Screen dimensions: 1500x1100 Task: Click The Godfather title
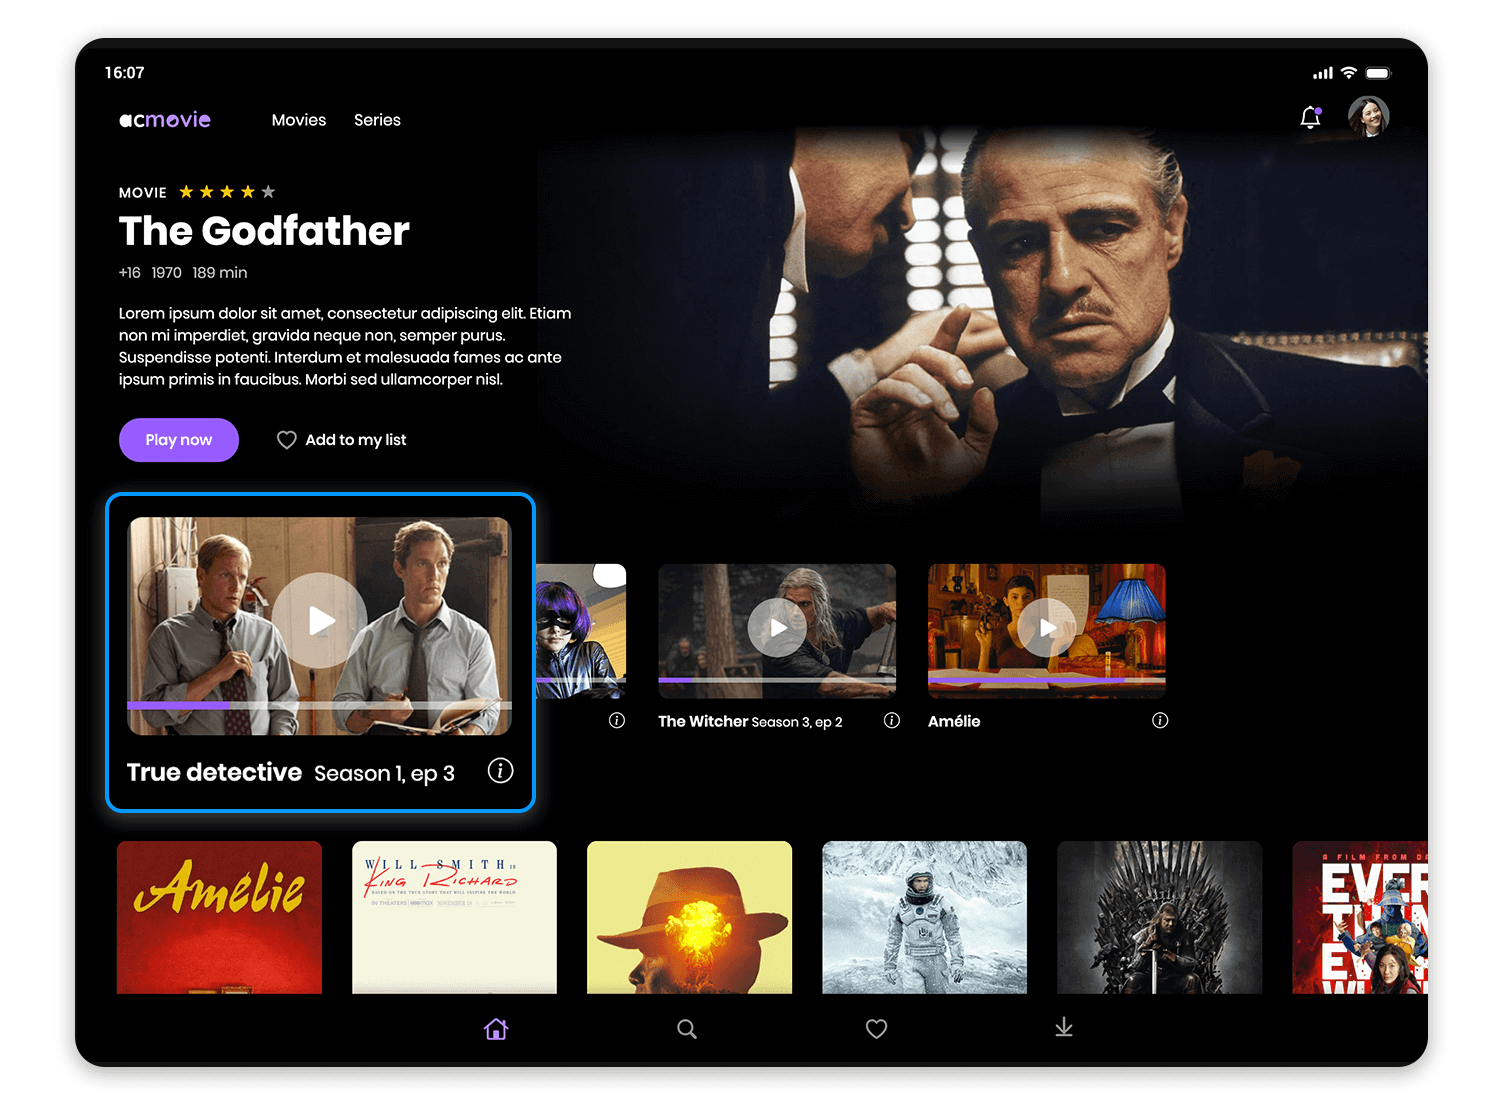pos(264,231)
